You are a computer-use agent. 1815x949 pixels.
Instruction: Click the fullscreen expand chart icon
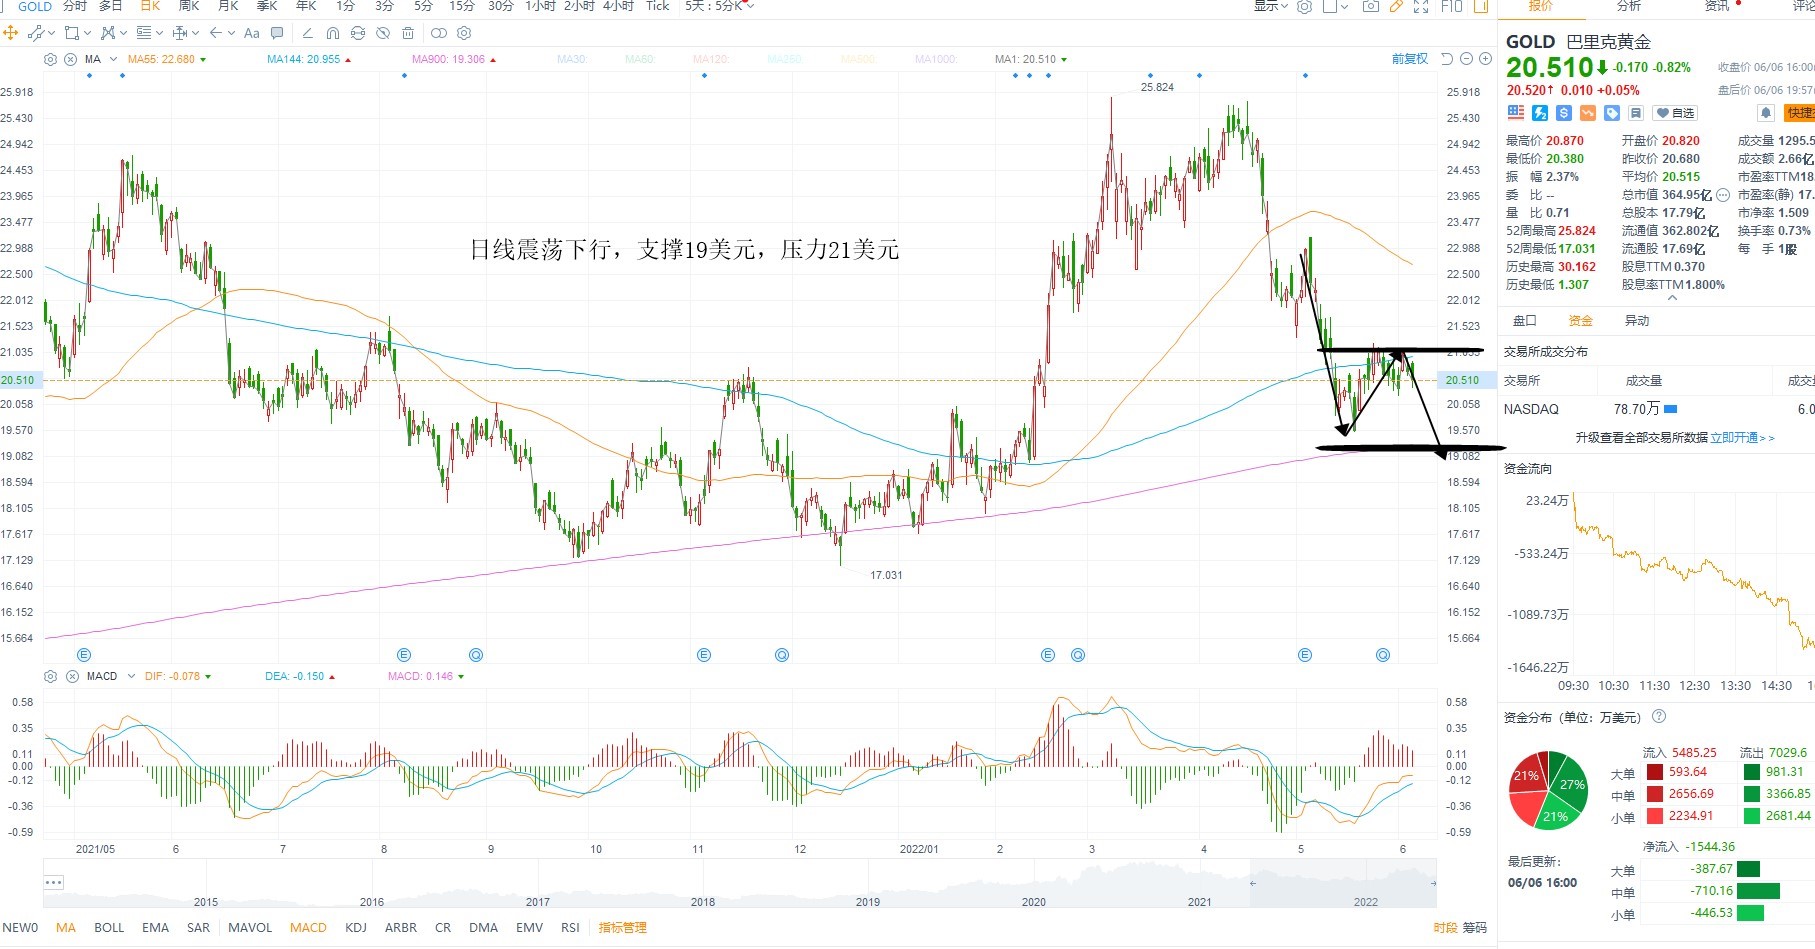pyautogui.click(x=1421, y=6)
